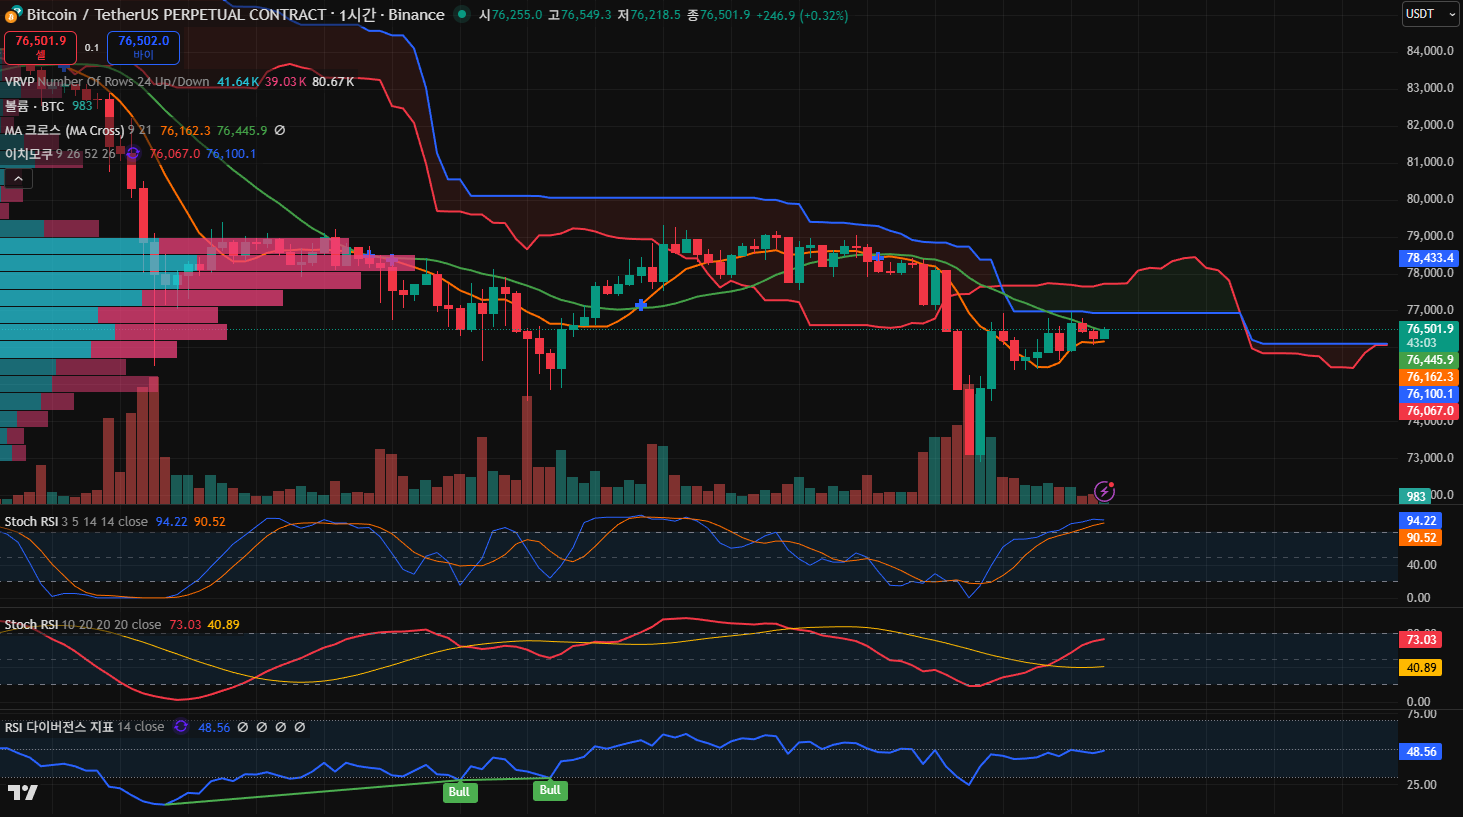Select the MA 크로스 indicator legend
The image size is (1463, 817).
[63, 131]
